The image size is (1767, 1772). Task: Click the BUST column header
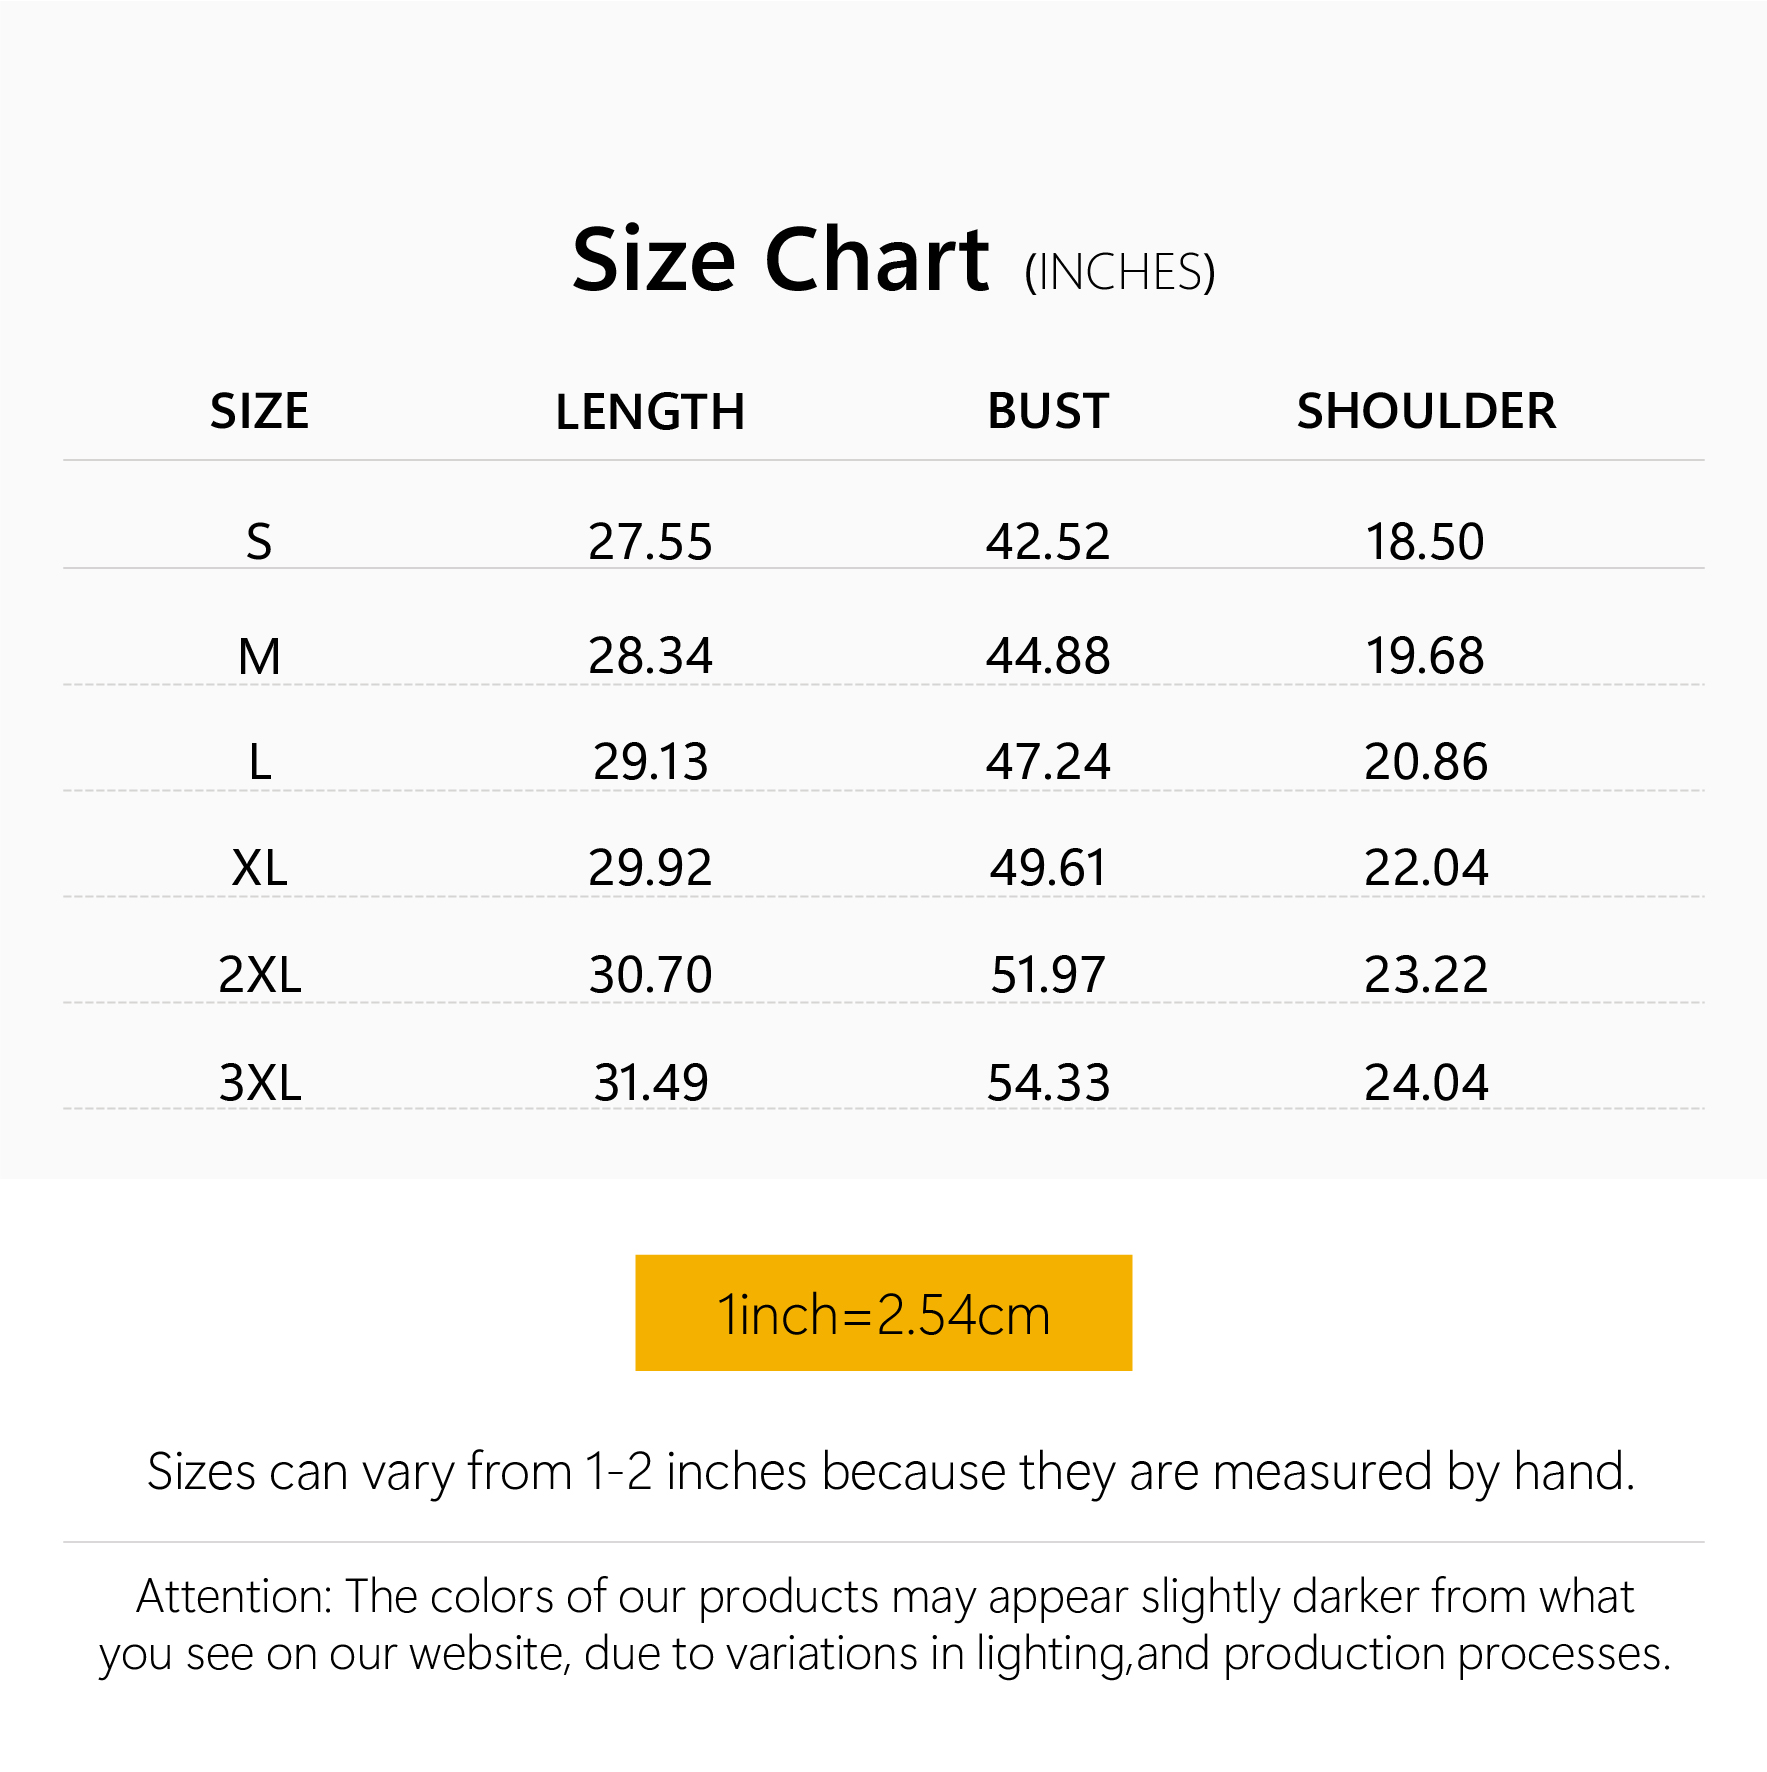[x=1048, y=412]
